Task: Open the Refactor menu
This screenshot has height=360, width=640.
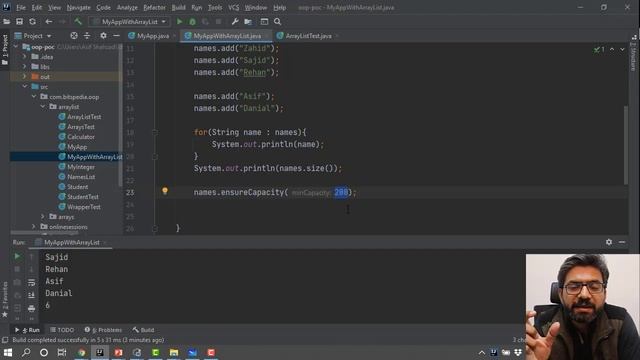Action: 154,7
